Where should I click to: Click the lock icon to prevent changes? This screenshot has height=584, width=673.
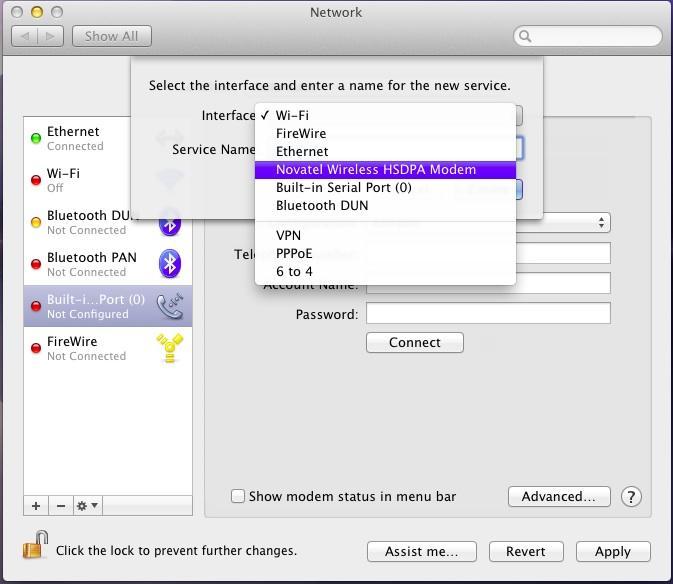[36, 546]
